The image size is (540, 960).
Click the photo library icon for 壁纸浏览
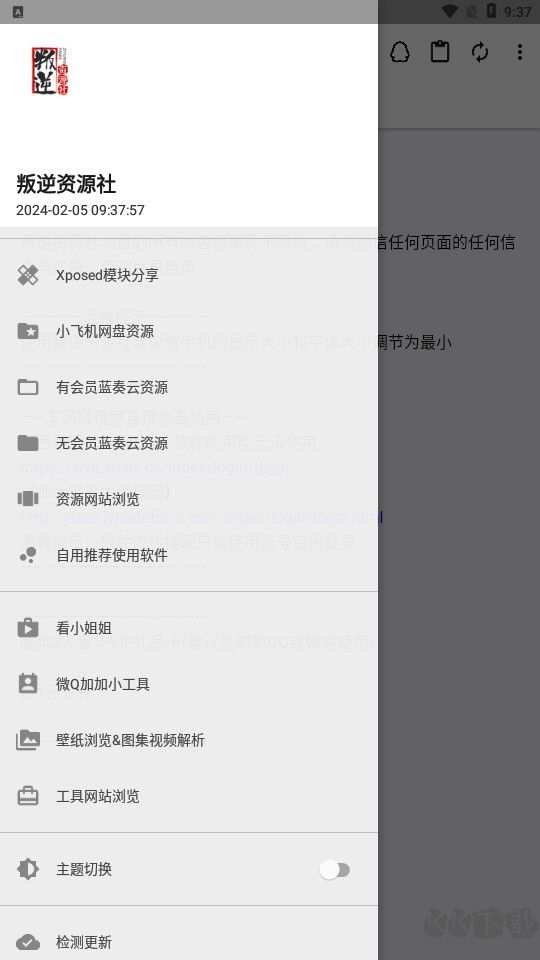click(x=28, y=740)
